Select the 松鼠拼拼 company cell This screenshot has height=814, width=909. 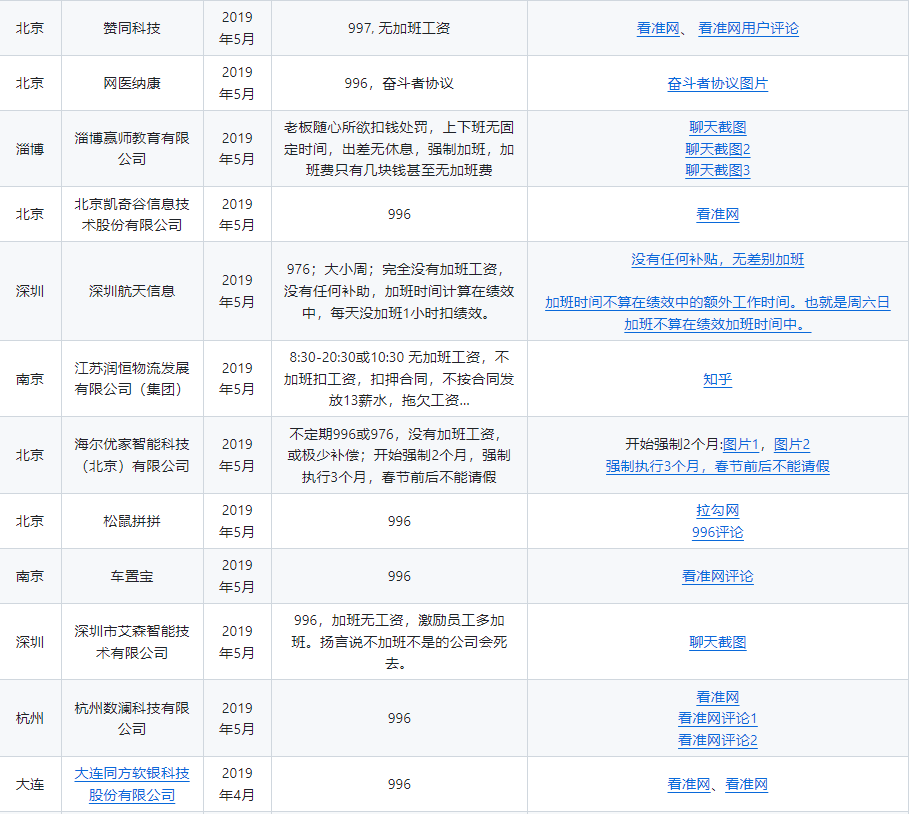[132, 521]
